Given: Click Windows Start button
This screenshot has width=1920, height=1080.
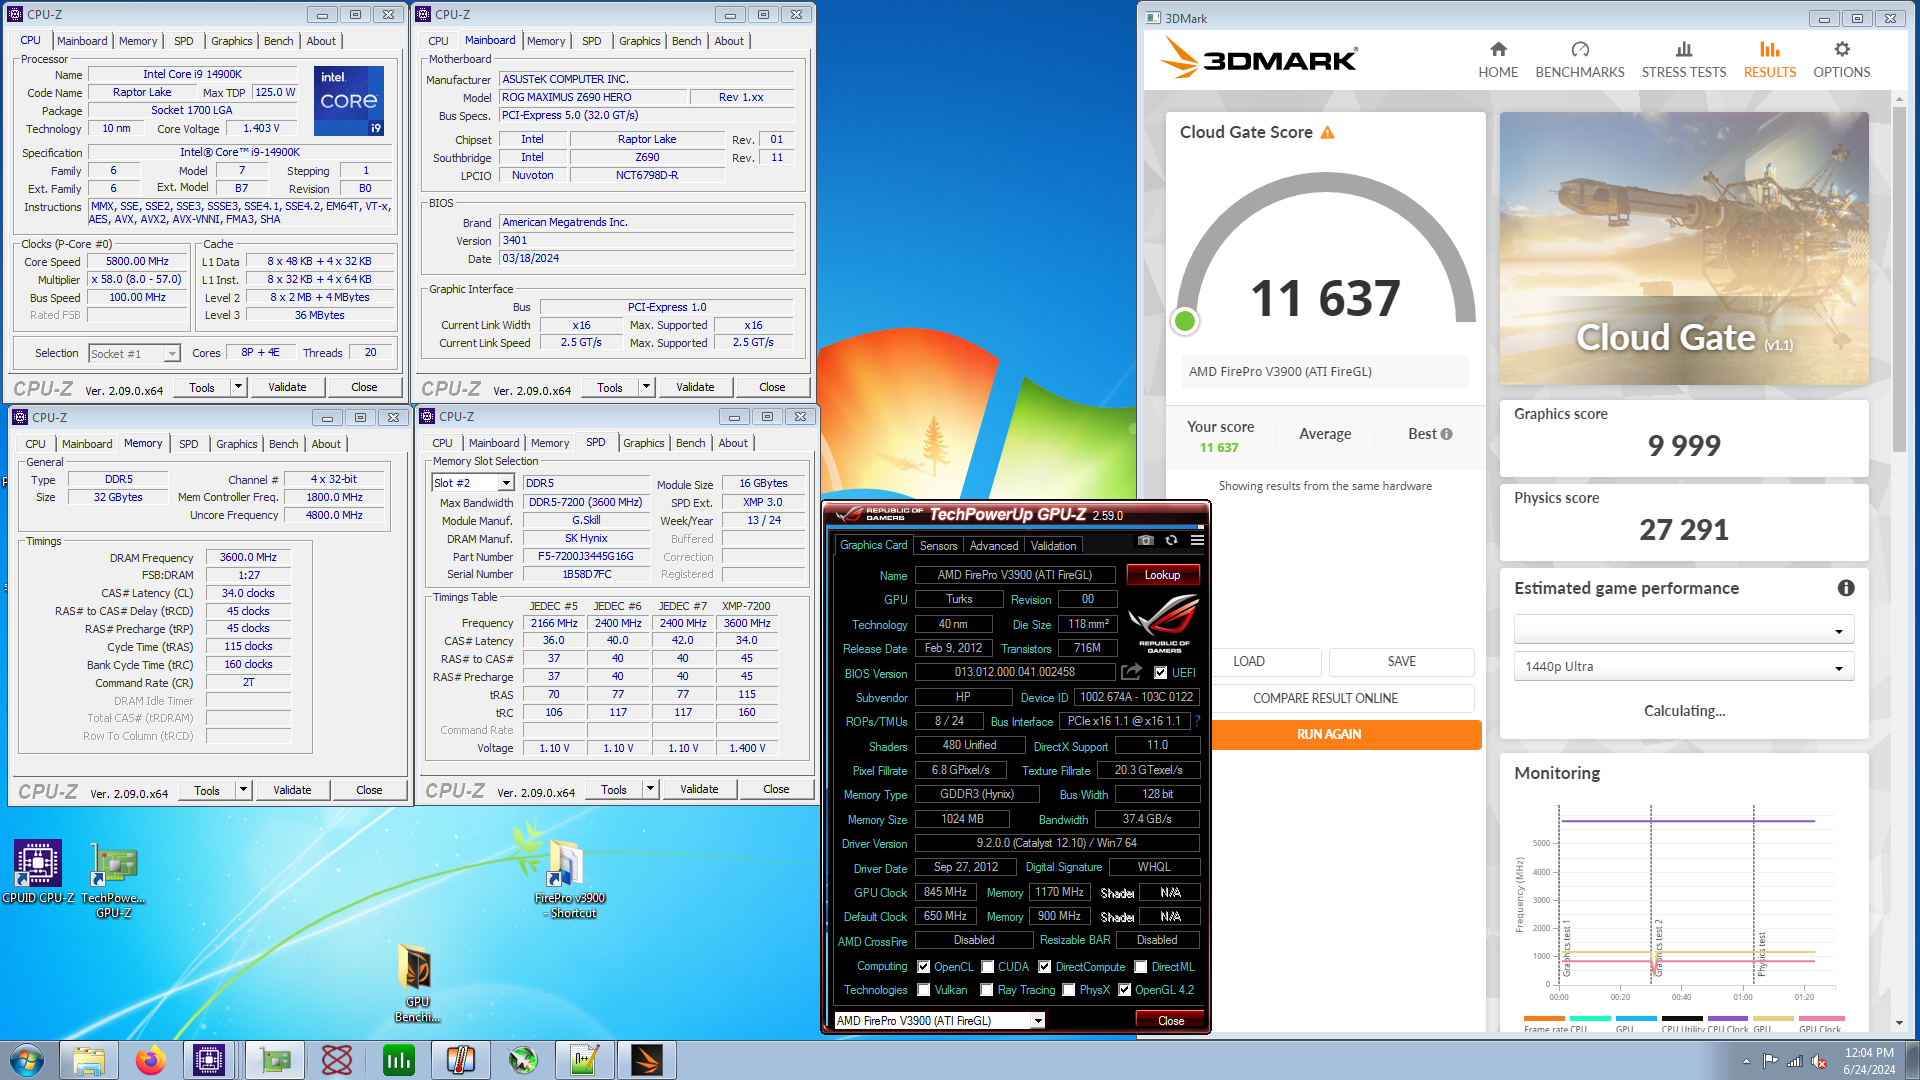Looking at the screenshot, I should (27, 1060).
